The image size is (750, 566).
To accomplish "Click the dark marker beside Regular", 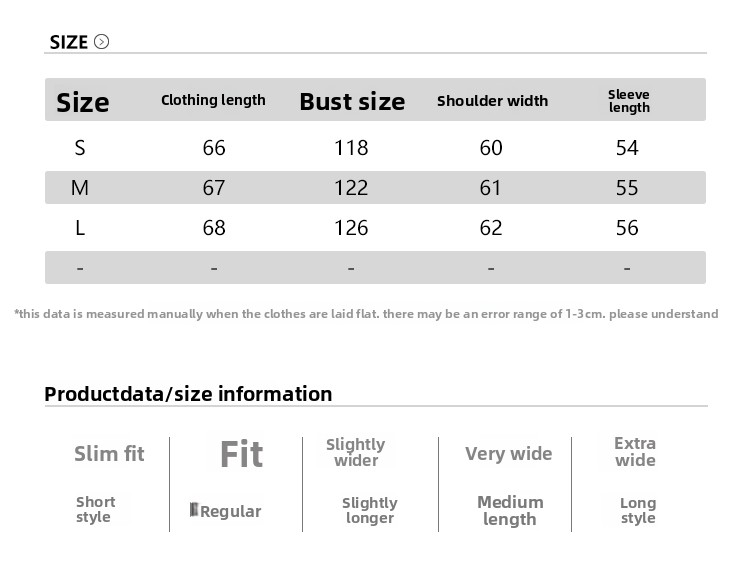I will (194, 510).
